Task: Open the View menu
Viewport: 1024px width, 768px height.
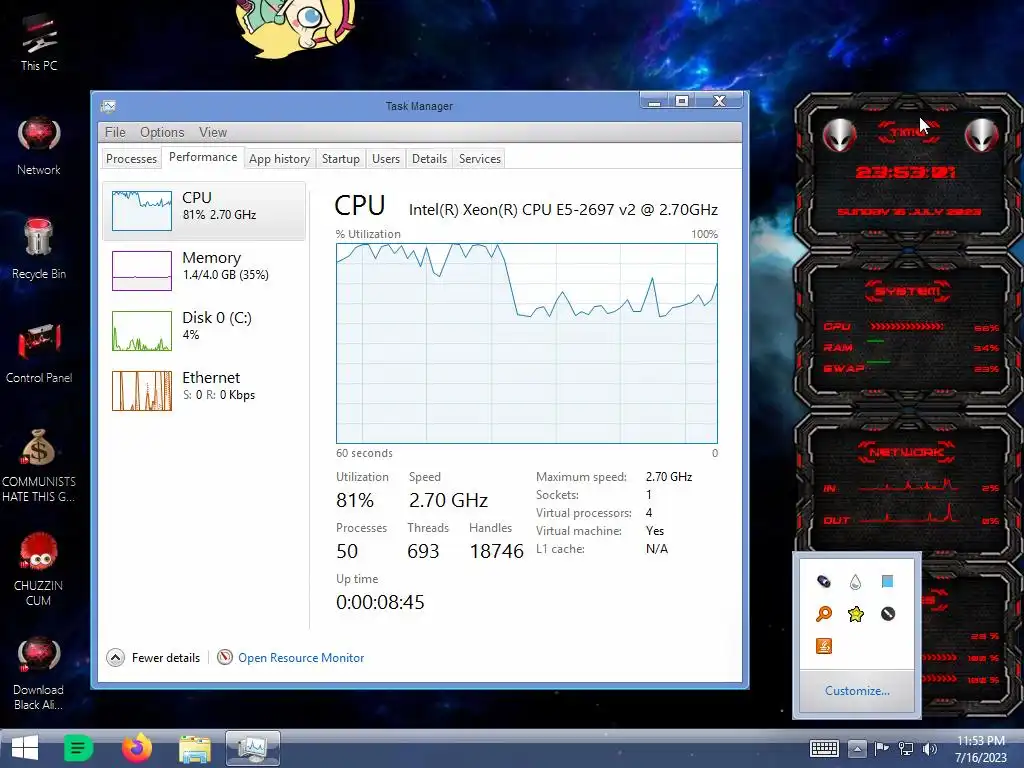Action: click(213, 132)
